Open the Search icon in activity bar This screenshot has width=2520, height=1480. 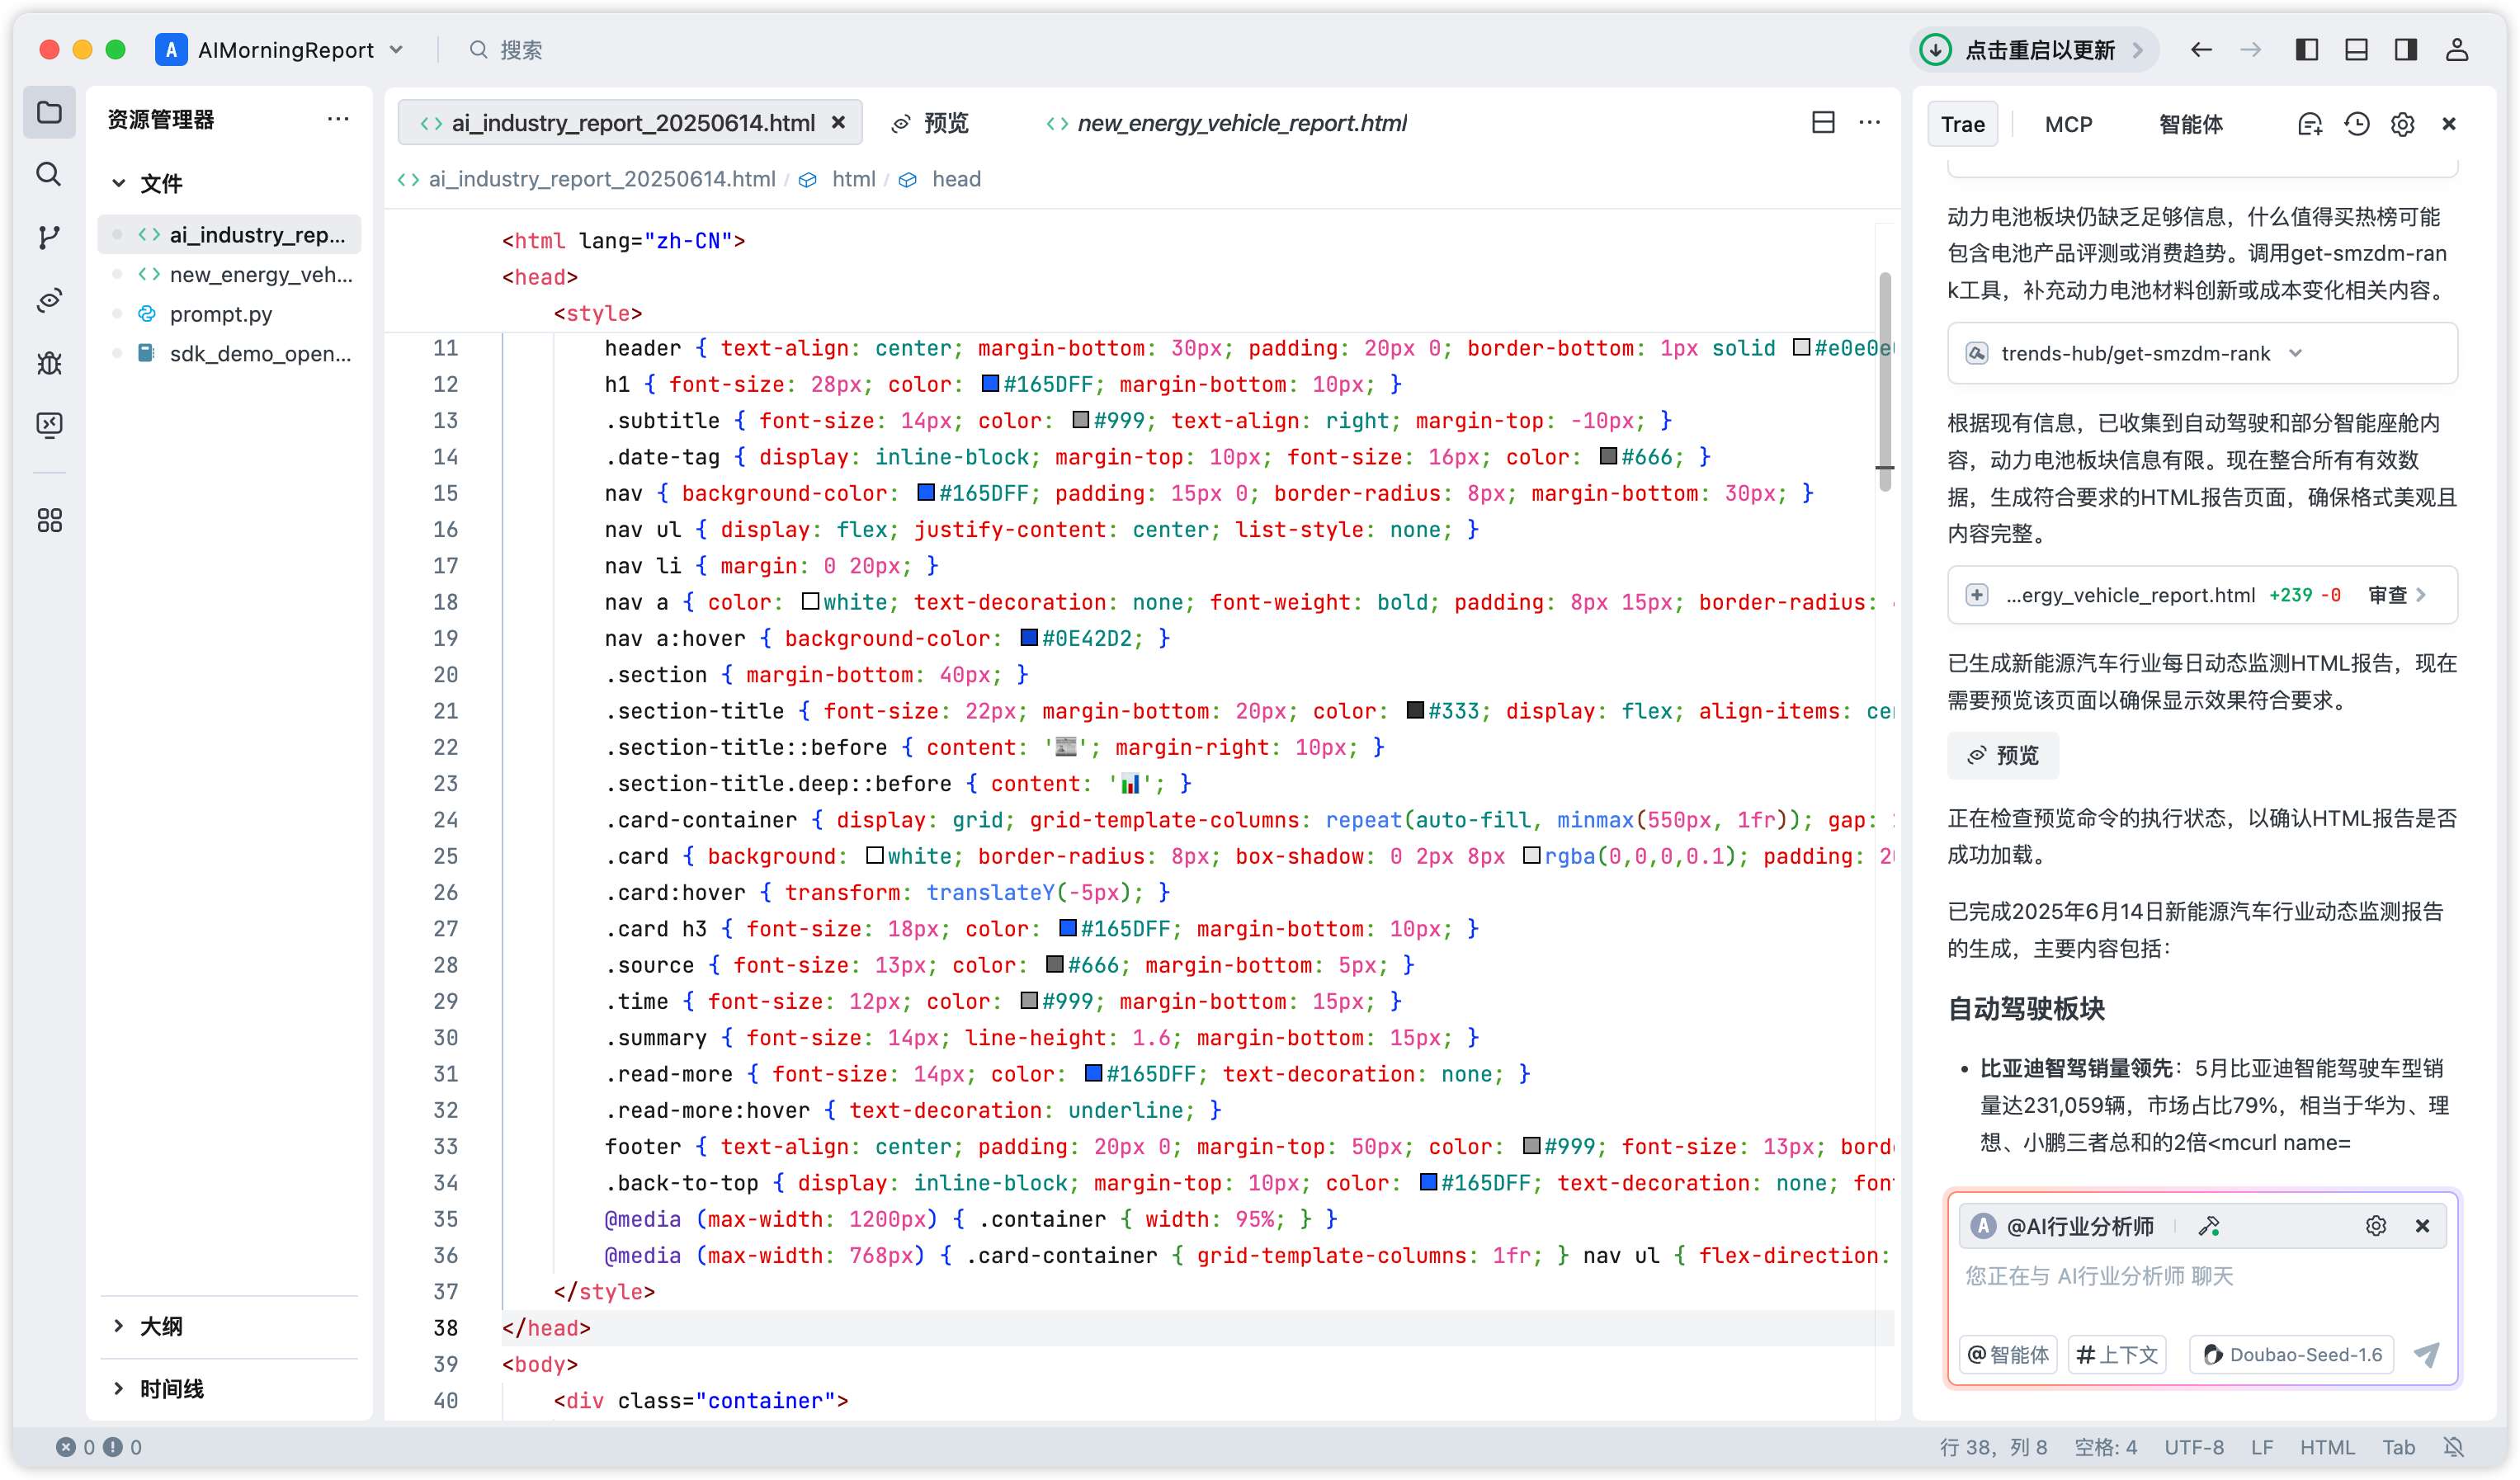[x=49, y=174]
